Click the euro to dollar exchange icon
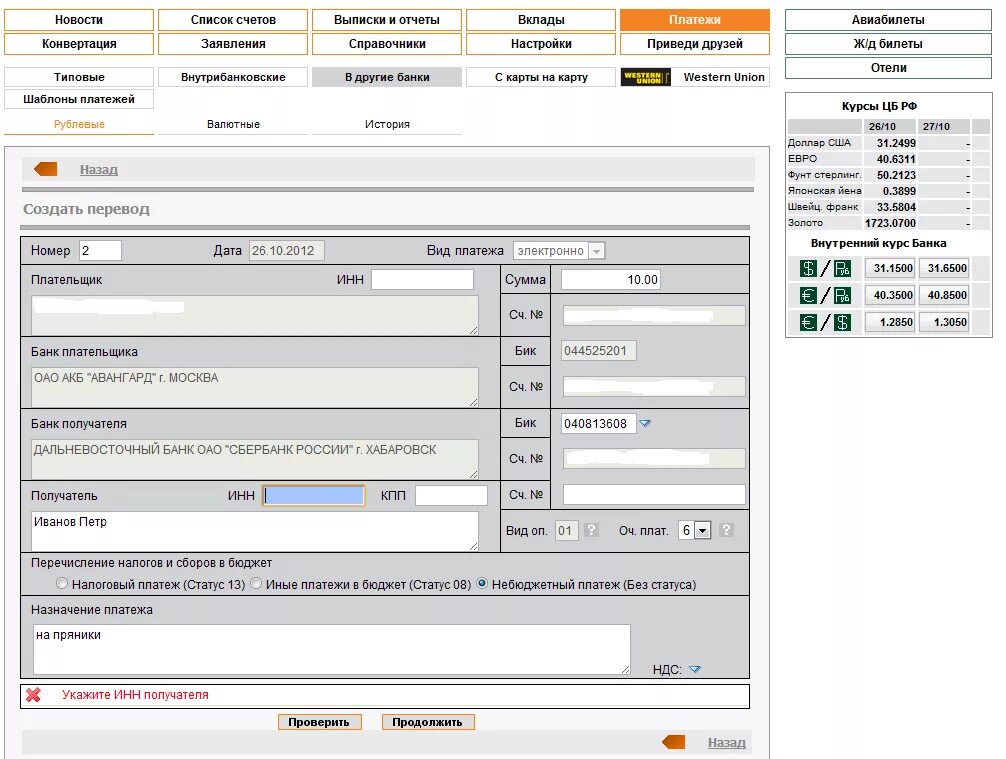Screen dimensions: 1006x759 pos(825,322)
